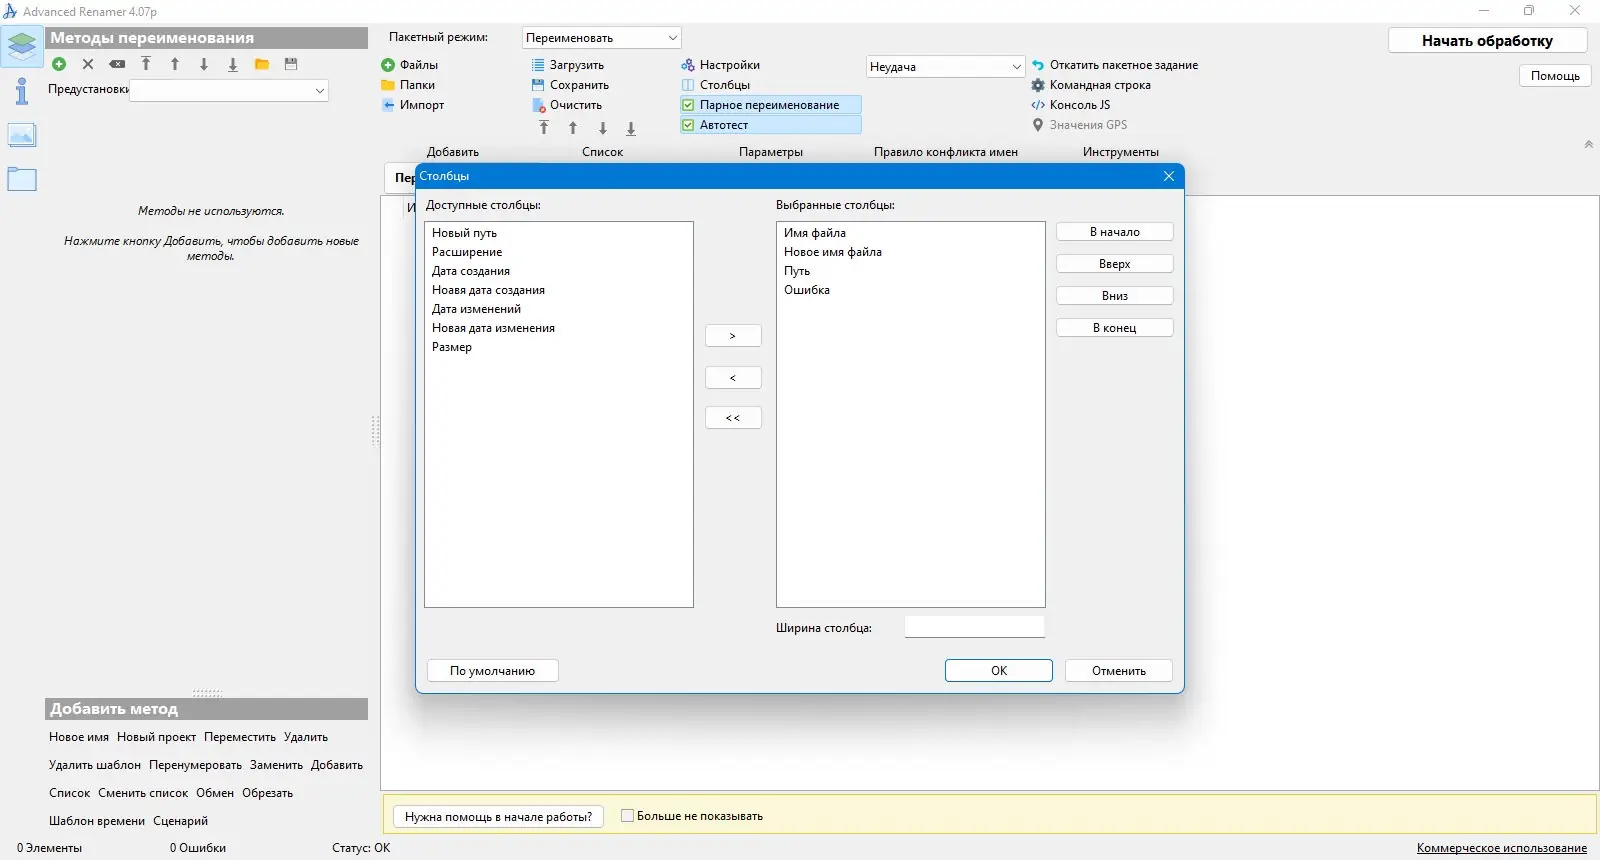
Task: Click the < remove column button
Action: click(x=733, y=378)
